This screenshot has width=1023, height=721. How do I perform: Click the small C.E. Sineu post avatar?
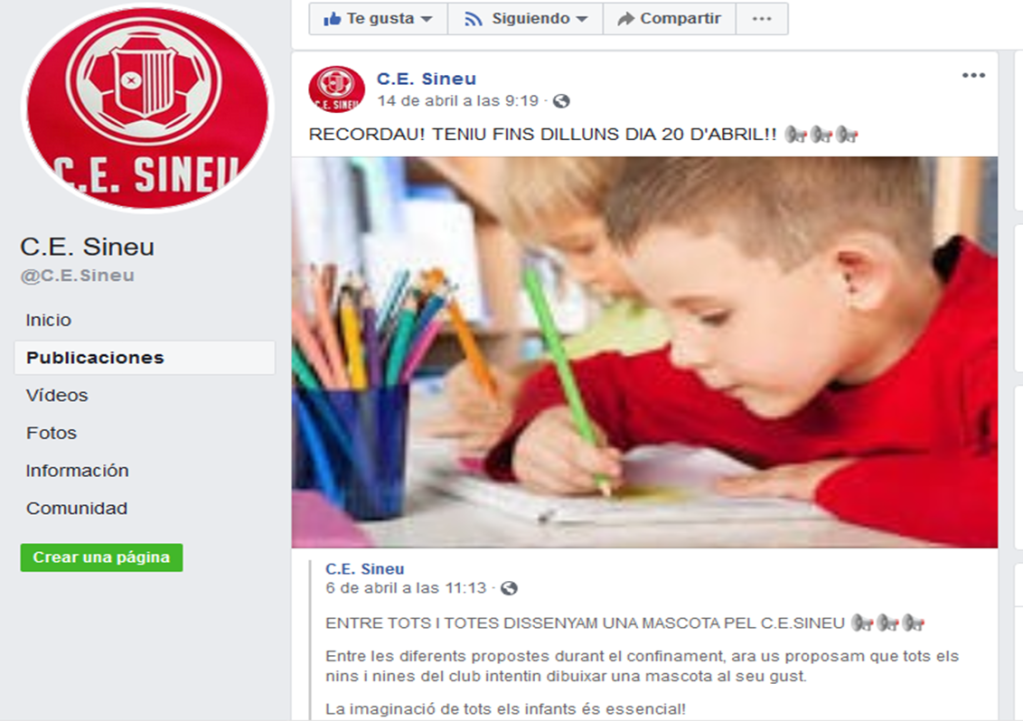click(337, 89)
